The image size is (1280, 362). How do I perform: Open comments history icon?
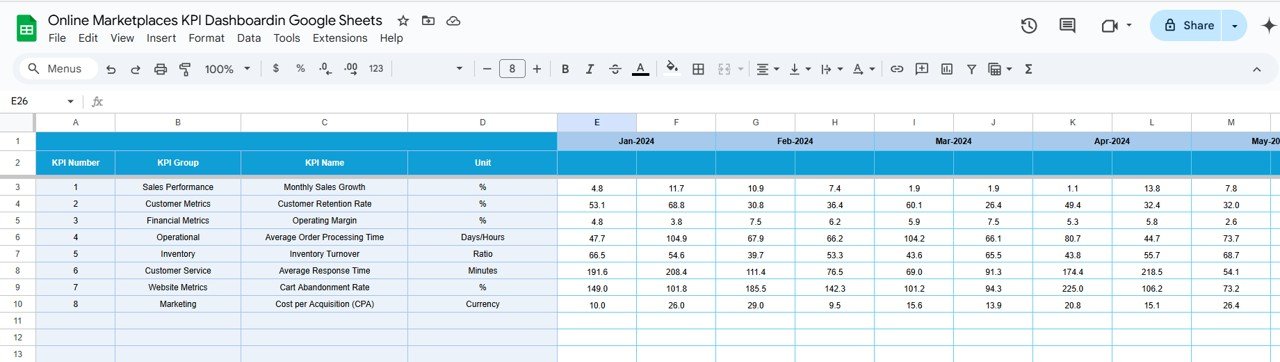click(x=1067, y=26)
